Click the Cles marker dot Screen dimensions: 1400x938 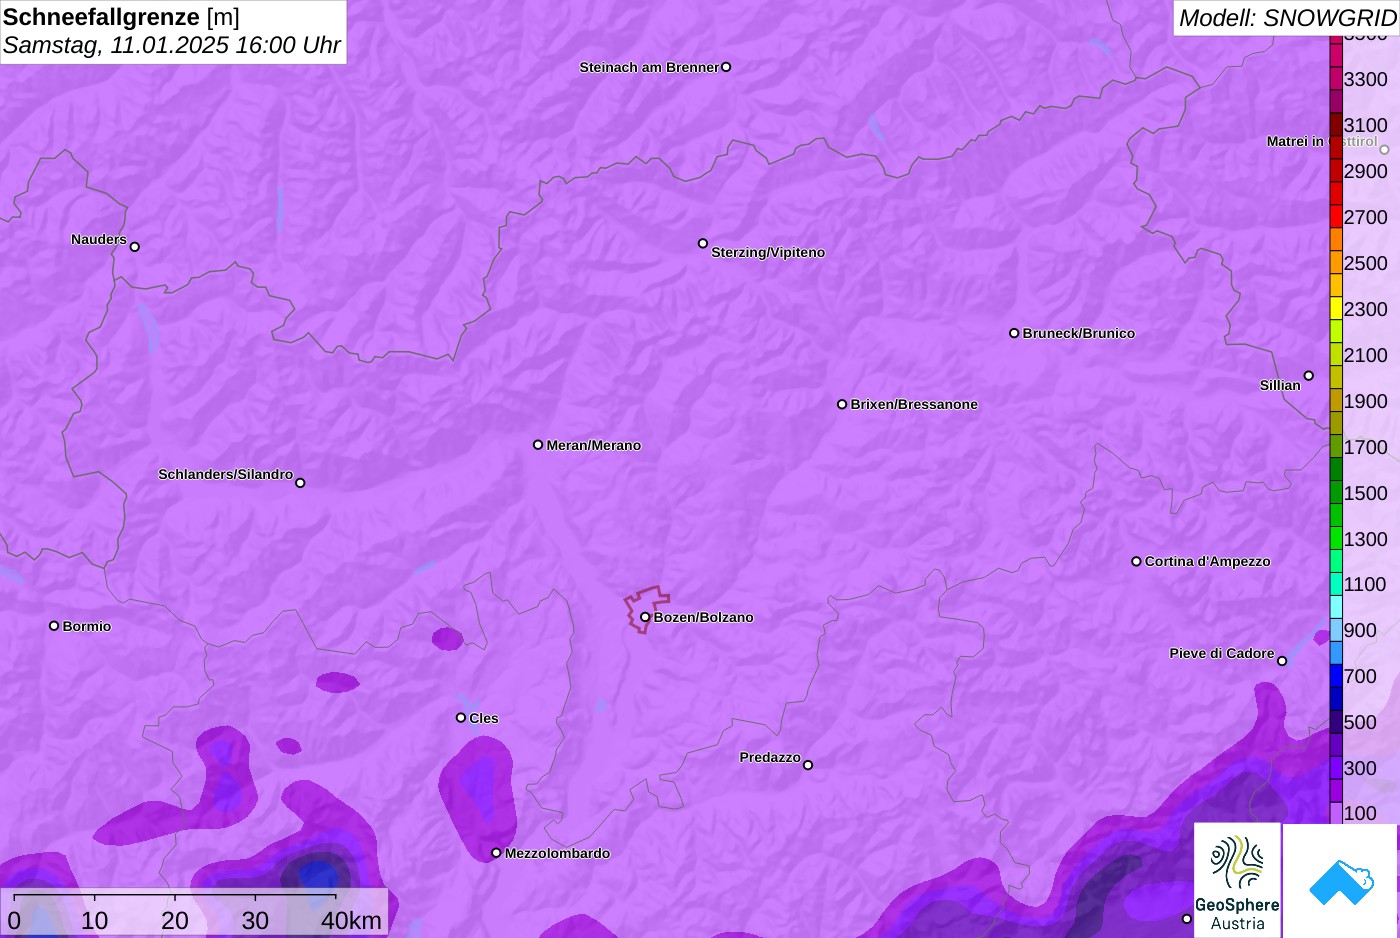click(x=461, y=718)
